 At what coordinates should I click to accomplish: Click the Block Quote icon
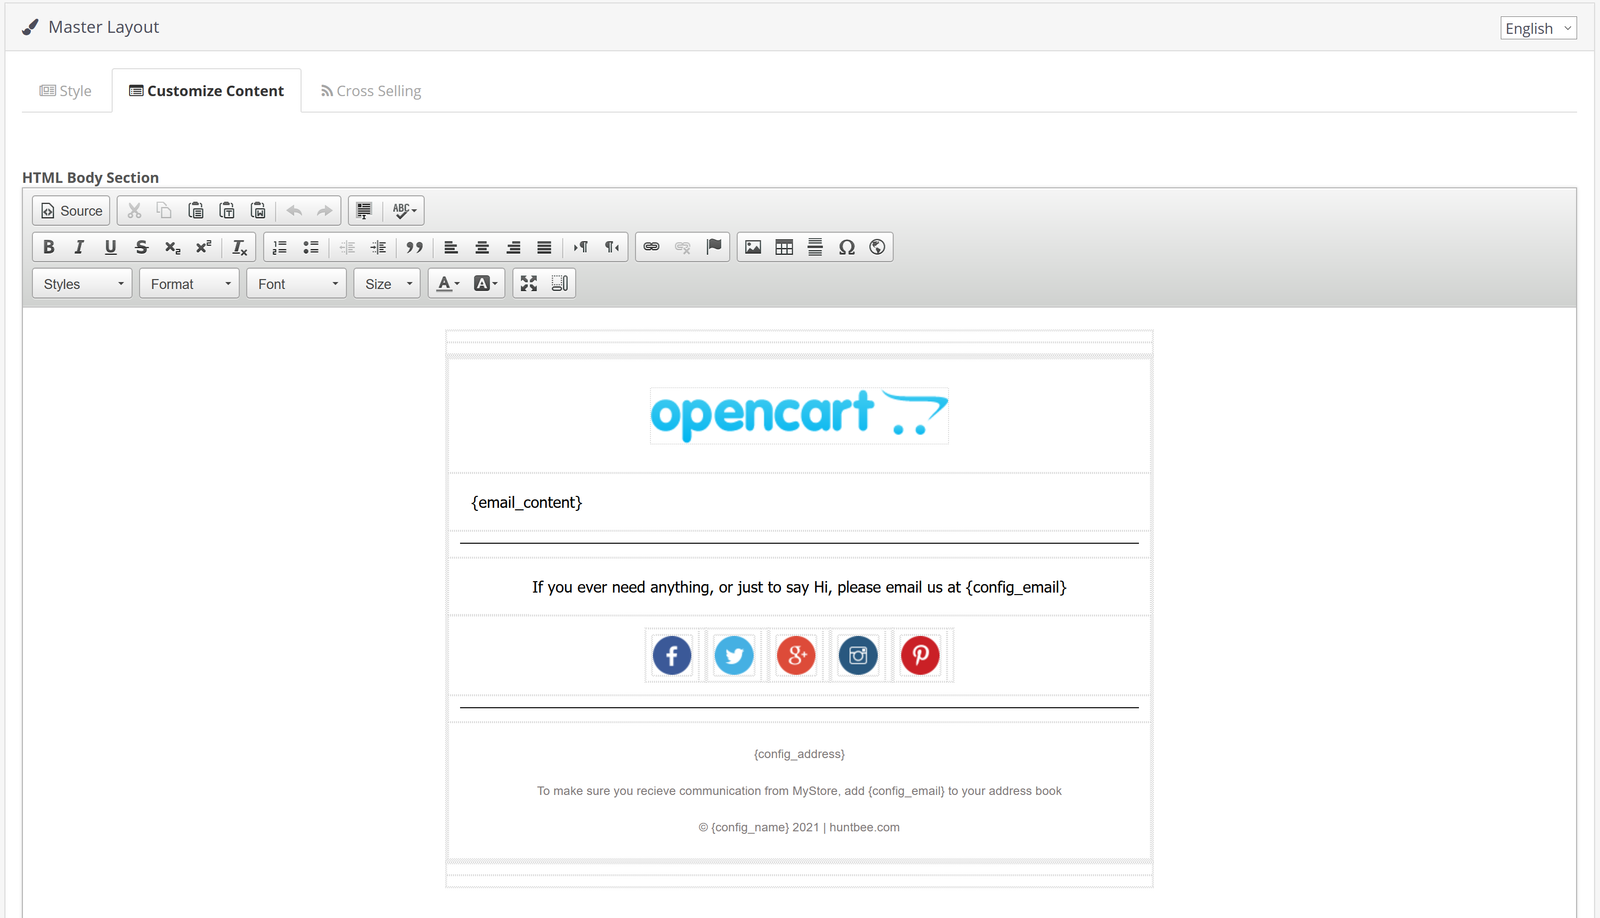click(414, 247)
